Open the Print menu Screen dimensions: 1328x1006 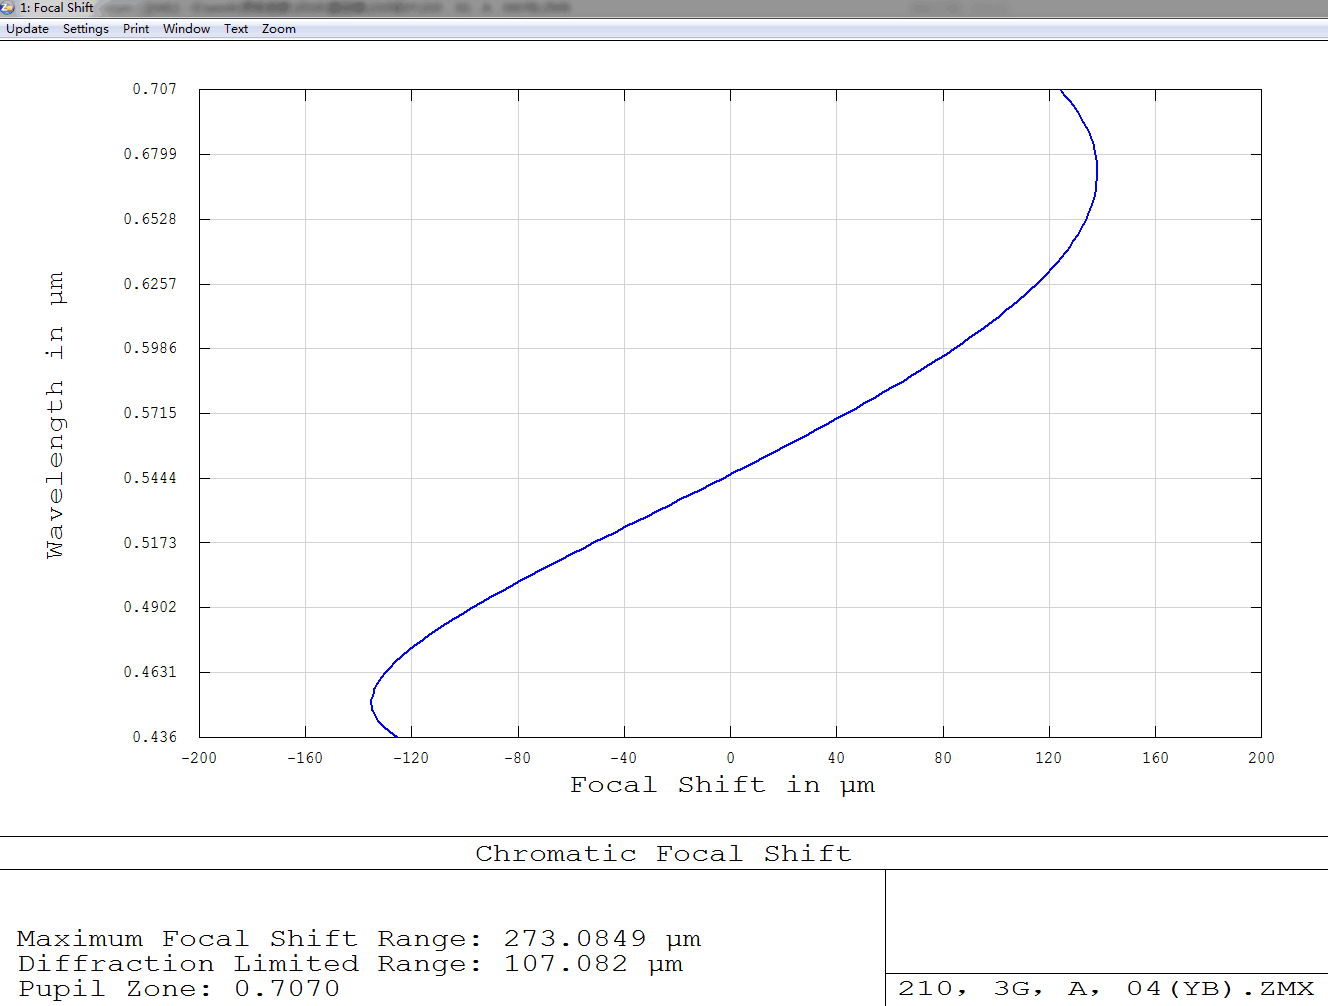point(136,29)
